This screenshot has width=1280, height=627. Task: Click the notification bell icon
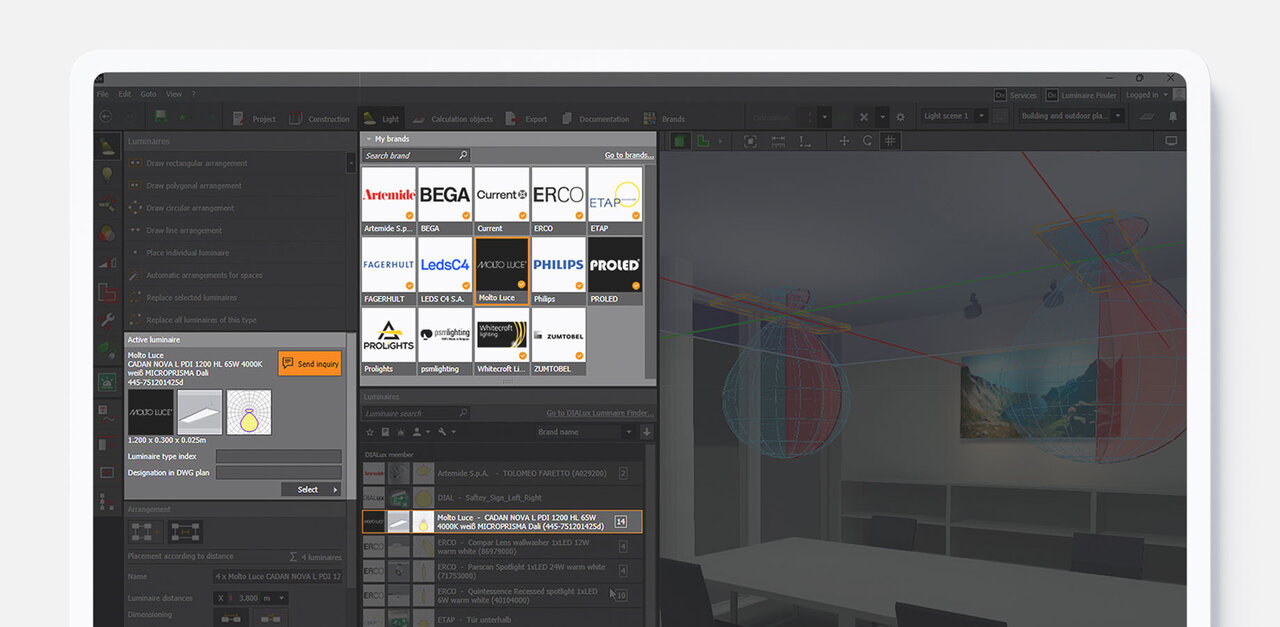click(1173, 117)
